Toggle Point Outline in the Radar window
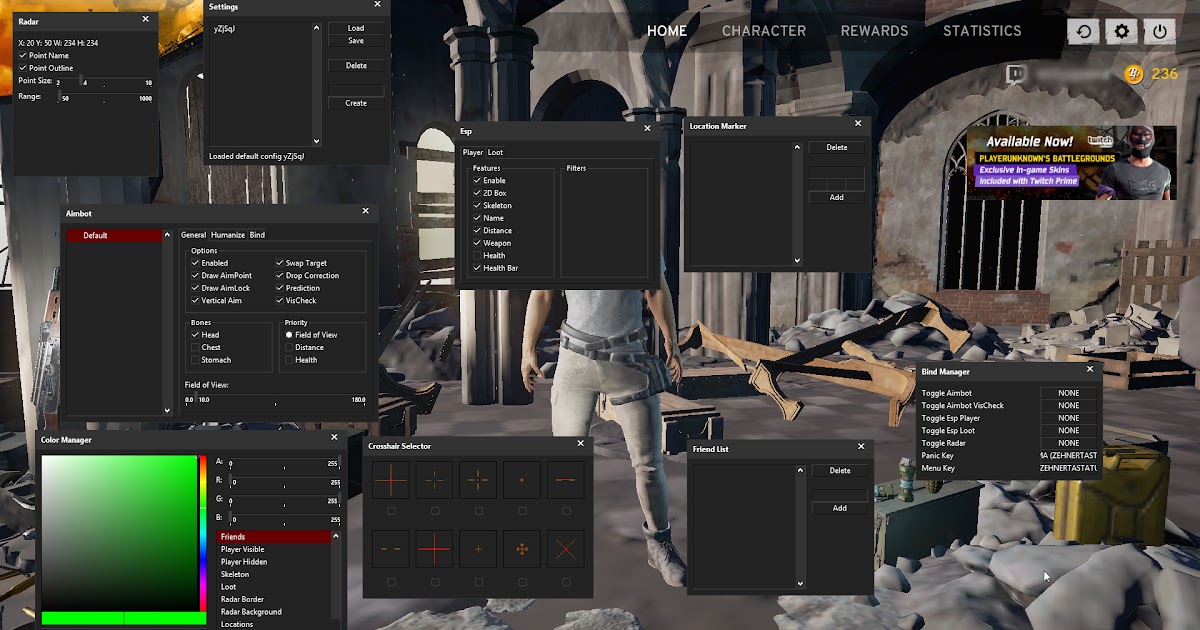Image resolution: width=1200 pixels, height=630 pixels. [23, 68]
